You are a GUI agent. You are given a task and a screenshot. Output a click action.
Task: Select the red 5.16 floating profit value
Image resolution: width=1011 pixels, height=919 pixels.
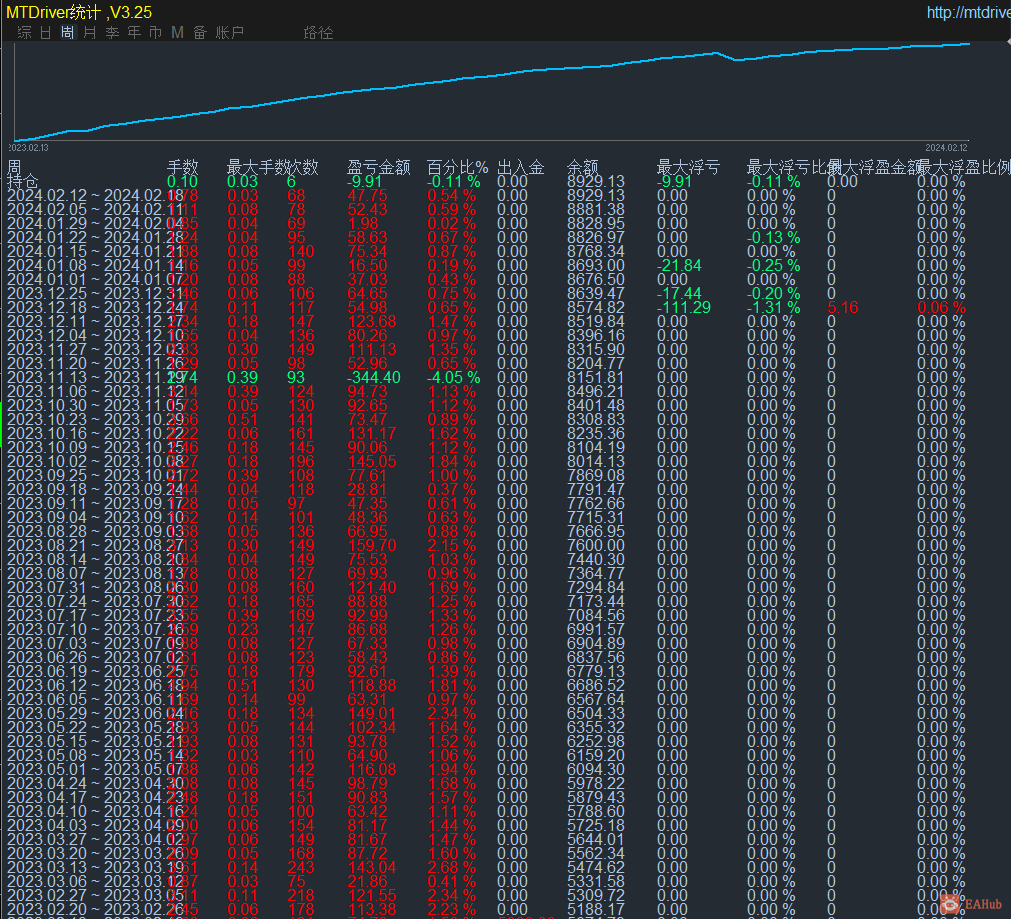843,308
